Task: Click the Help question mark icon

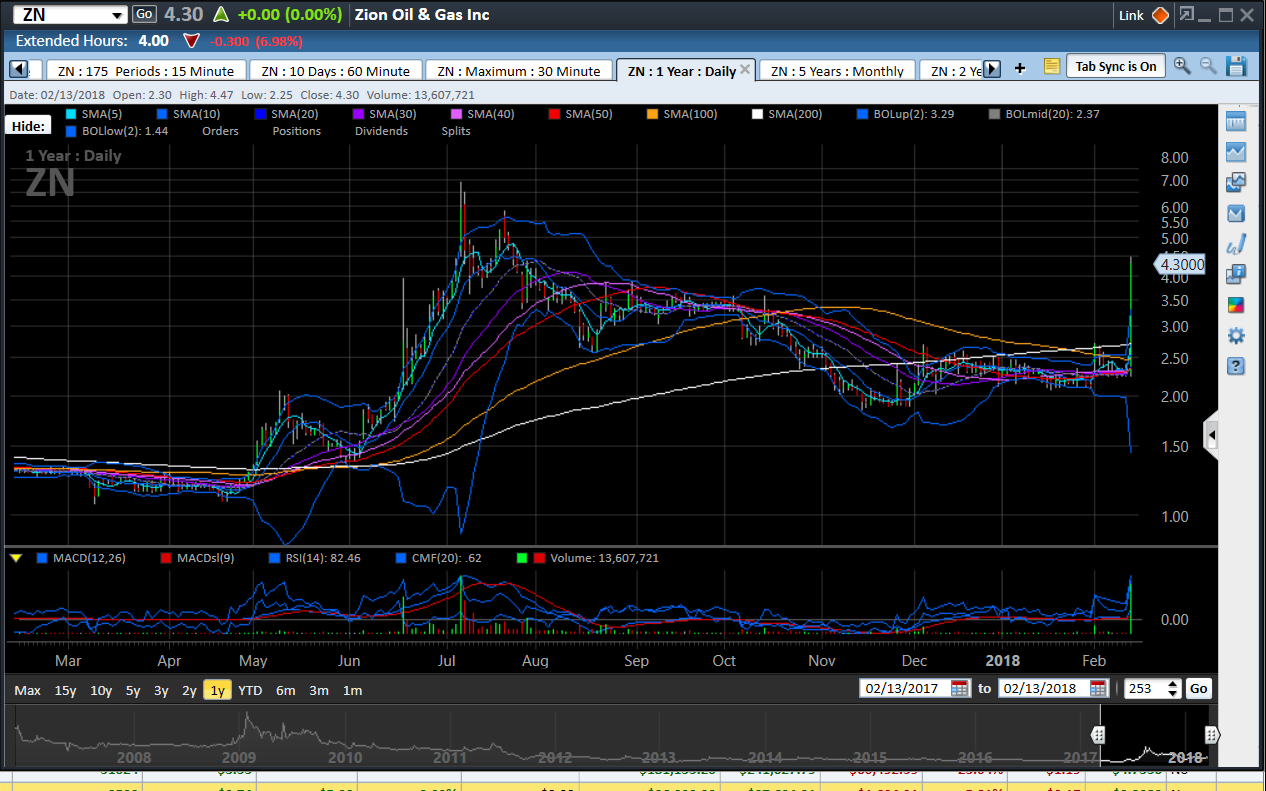Action: [x=1236, y=367]
